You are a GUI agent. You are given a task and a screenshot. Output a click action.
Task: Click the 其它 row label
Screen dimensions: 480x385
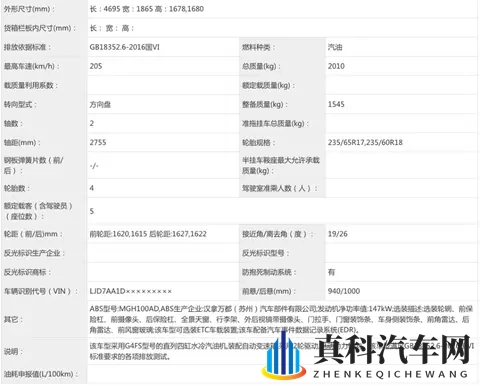pyautogui.click(x=13, y=319)
